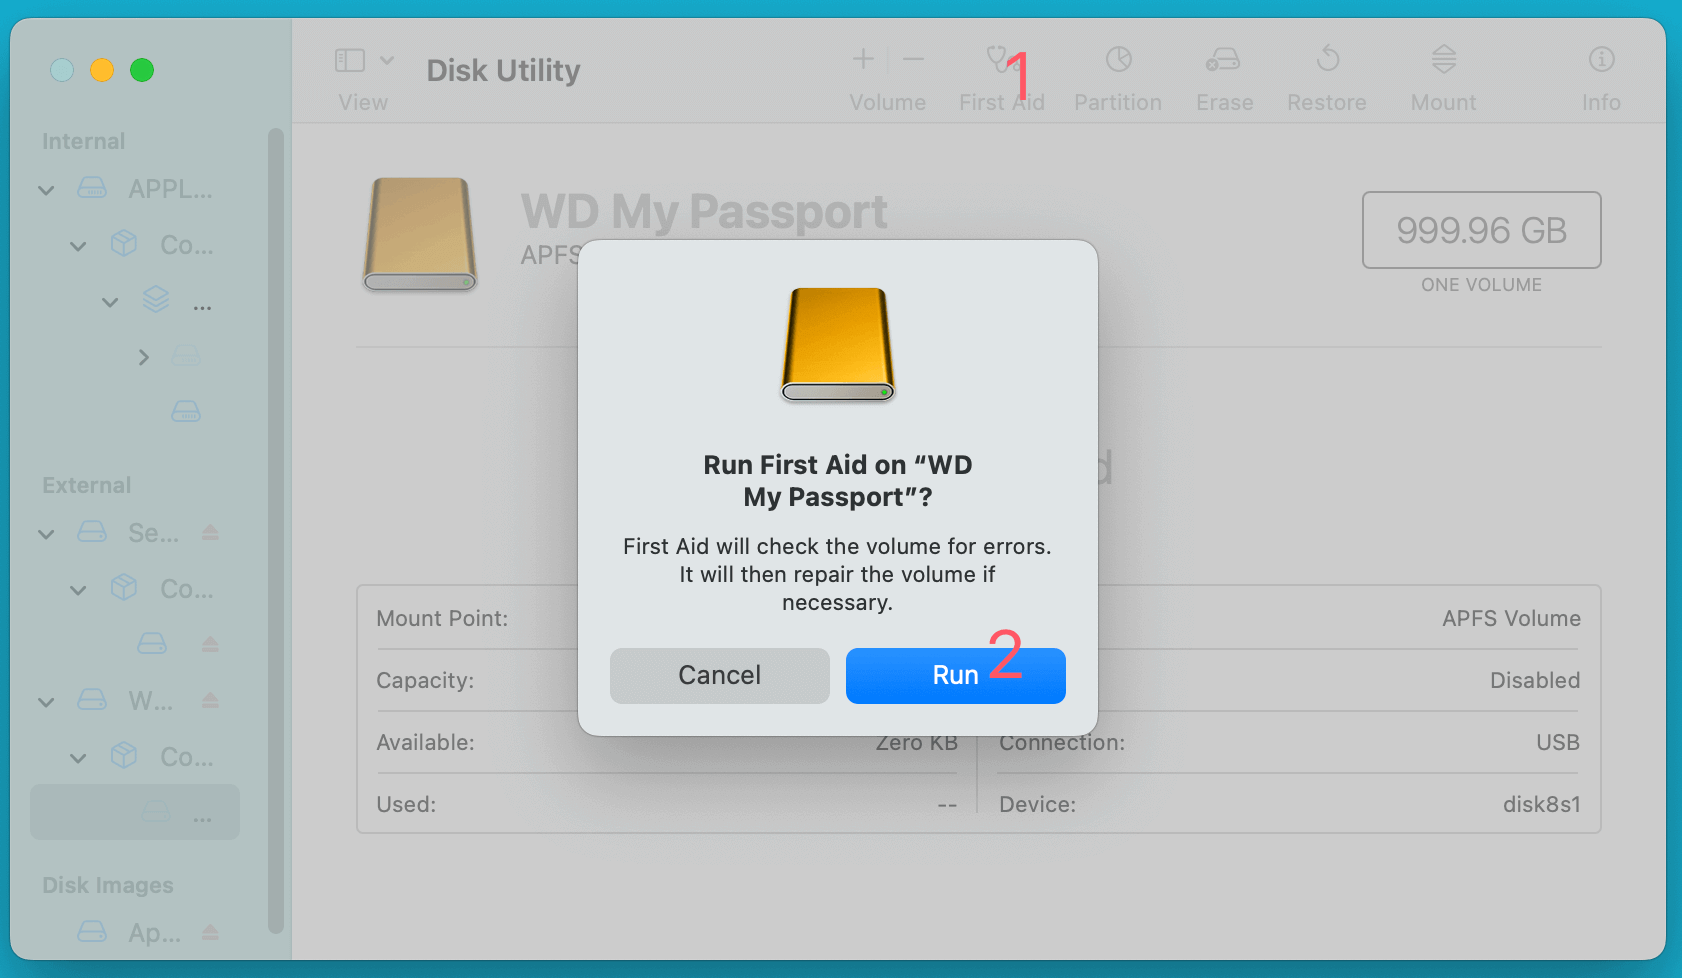Eject the disk image under Disk Images
Image resolution: width=1682 pixels, height=978 pixels.
pos(210,932)
